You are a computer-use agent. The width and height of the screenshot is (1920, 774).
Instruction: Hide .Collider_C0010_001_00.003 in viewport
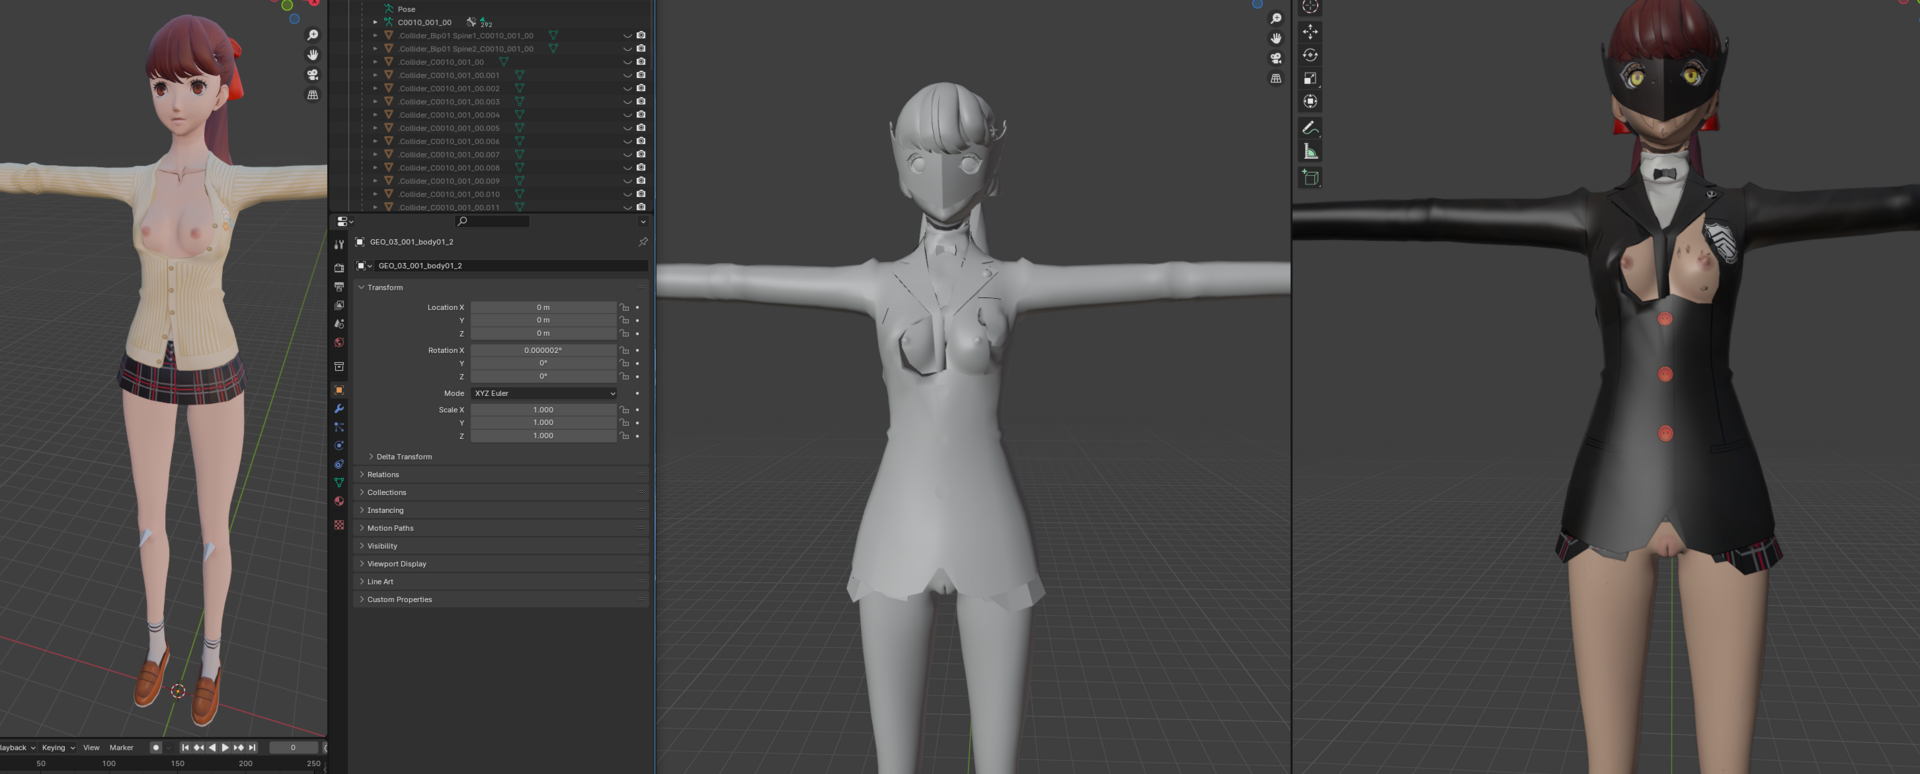pyautogui.click(x=628, y=101)
